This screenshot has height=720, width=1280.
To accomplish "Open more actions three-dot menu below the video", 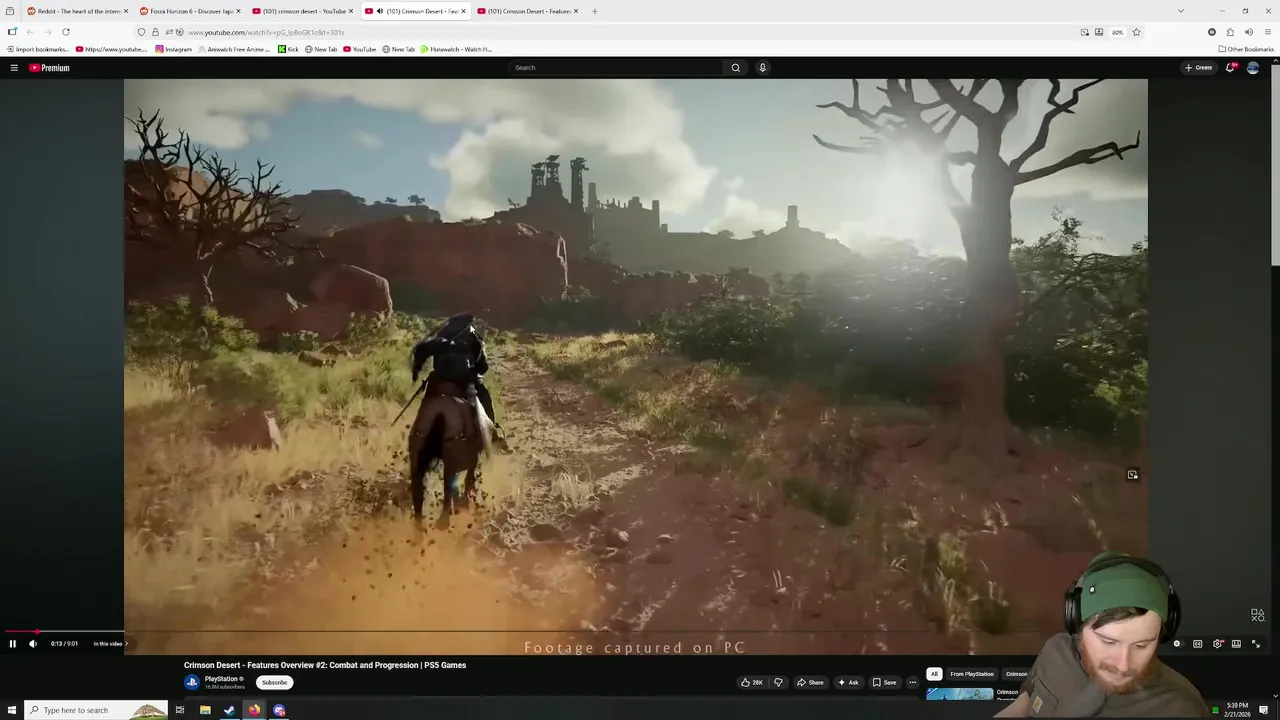I will coord(912,682).
